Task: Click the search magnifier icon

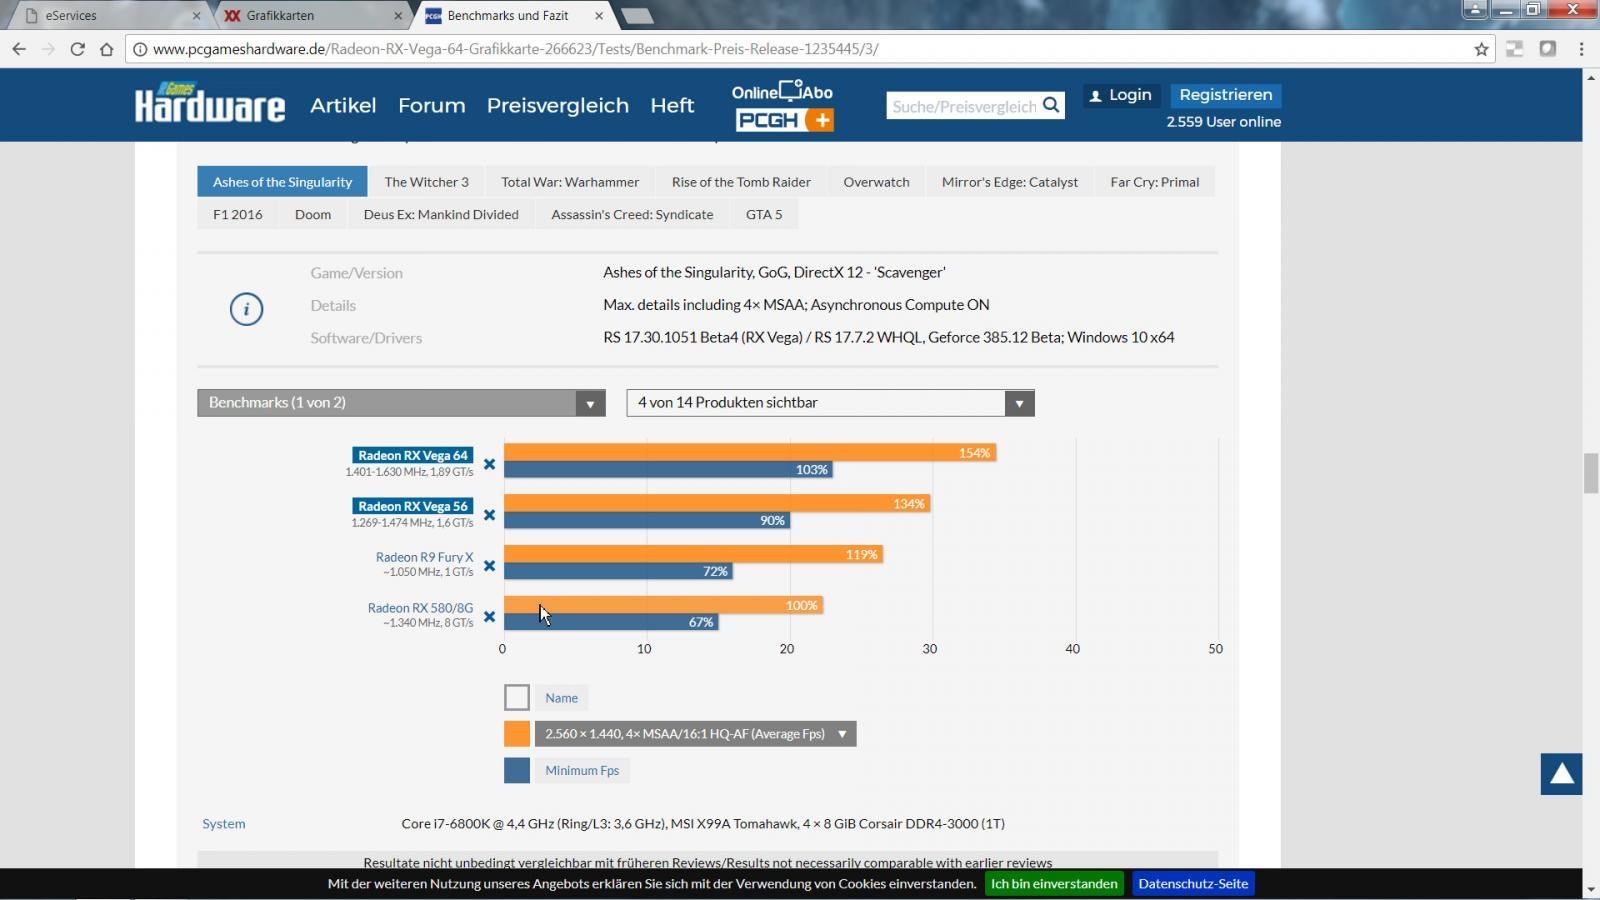Action: pyautogui.click(x=1051, y=105)
